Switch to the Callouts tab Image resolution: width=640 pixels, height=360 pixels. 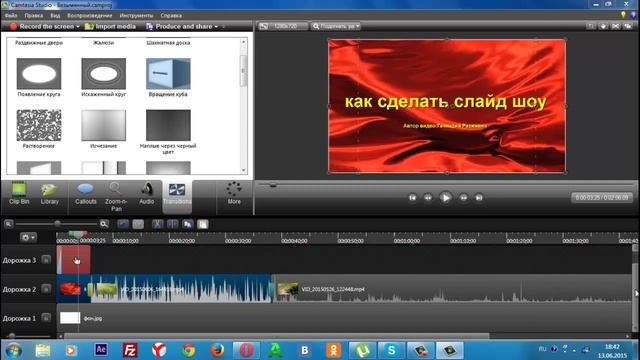click(85, 194)
